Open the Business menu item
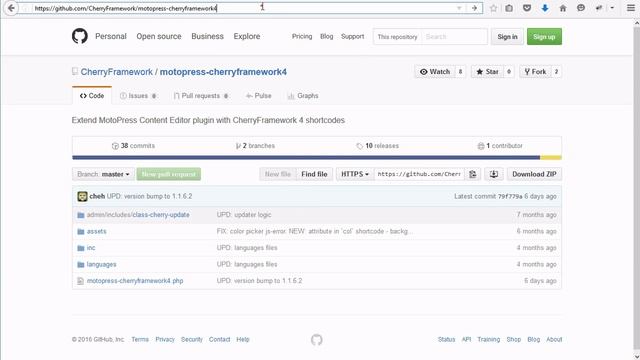The width and height of the screenshot is (640, 360). [x=207, y=36]
